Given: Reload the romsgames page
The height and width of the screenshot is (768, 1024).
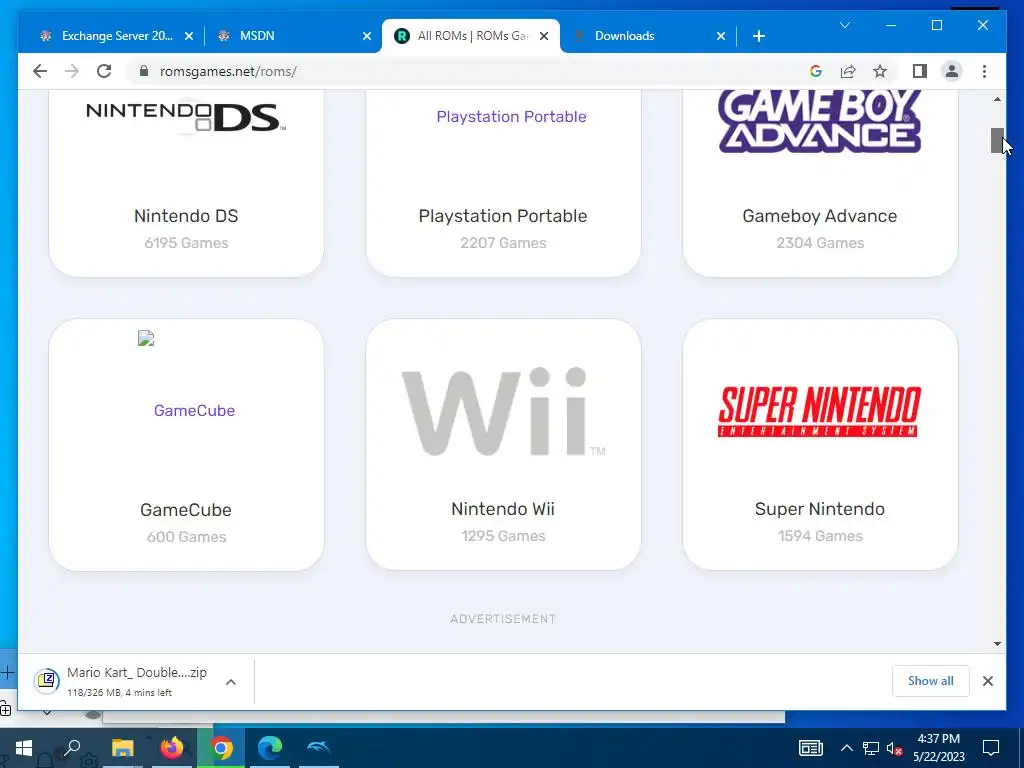Looking at the screenshot, I should tap(104, 71).
